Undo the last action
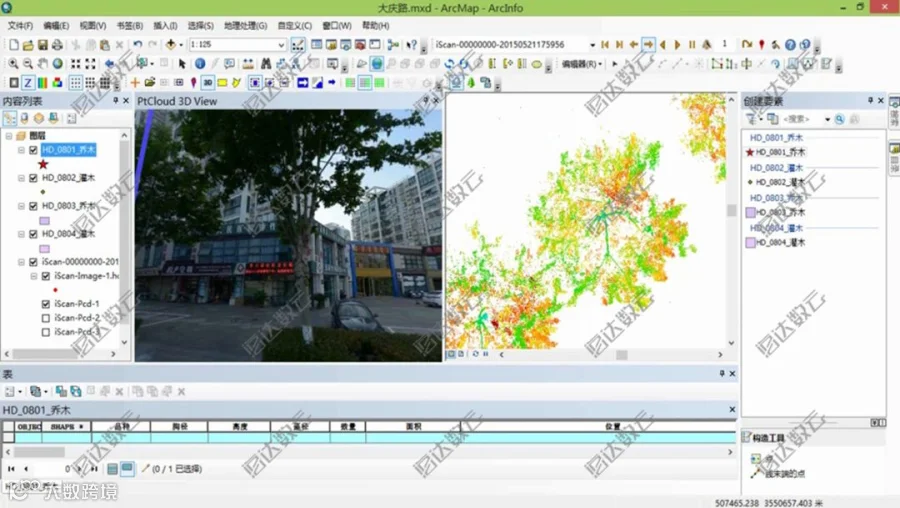The width and height of the screenshot is (900, 508). tap(138, 45)
